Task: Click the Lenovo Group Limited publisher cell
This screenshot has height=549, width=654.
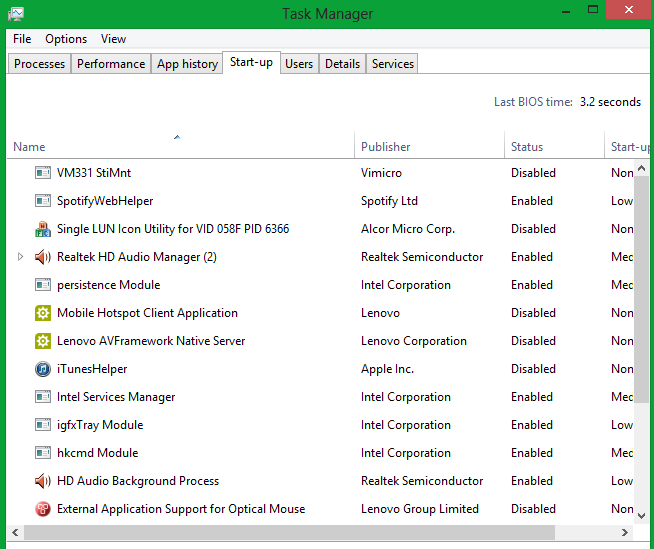Action: 420,509
